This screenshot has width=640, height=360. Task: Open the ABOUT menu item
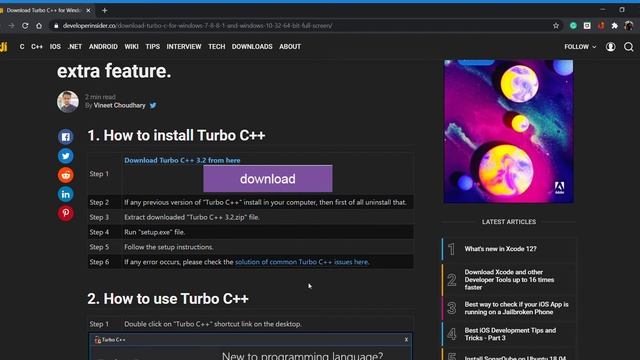(290, 47)
